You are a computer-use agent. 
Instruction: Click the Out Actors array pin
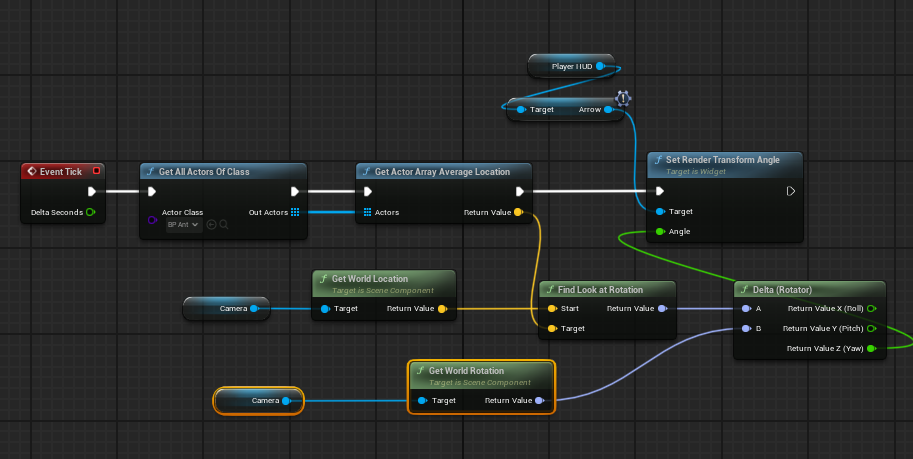tap(295, 212)
